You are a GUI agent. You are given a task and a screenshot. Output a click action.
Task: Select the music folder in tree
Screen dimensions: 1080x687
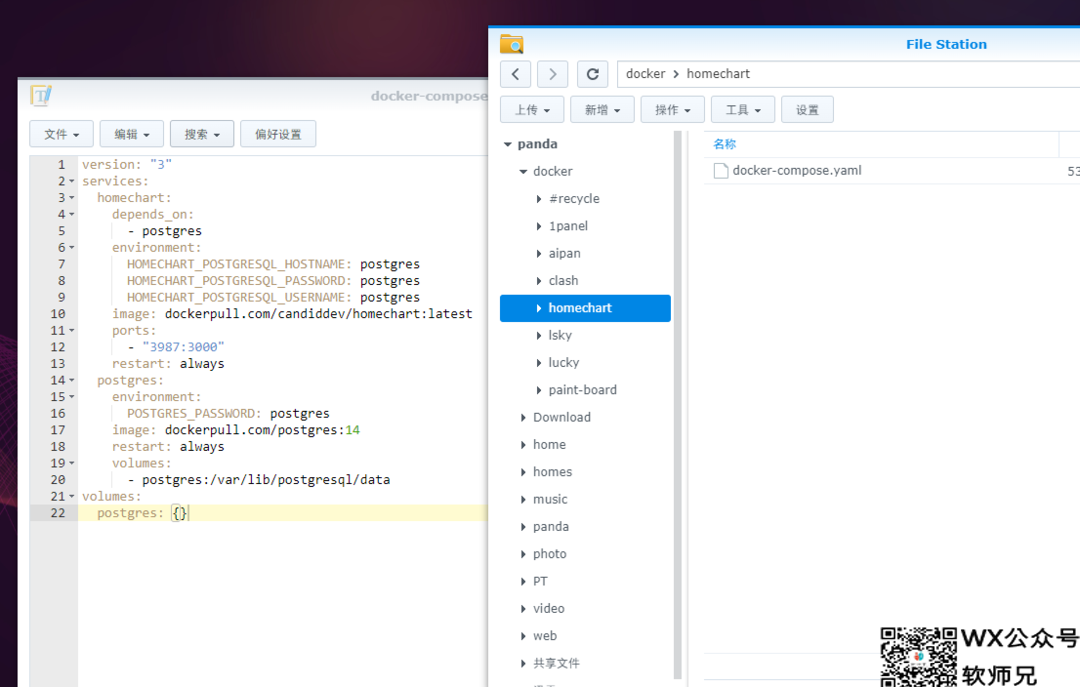[550, 499]
